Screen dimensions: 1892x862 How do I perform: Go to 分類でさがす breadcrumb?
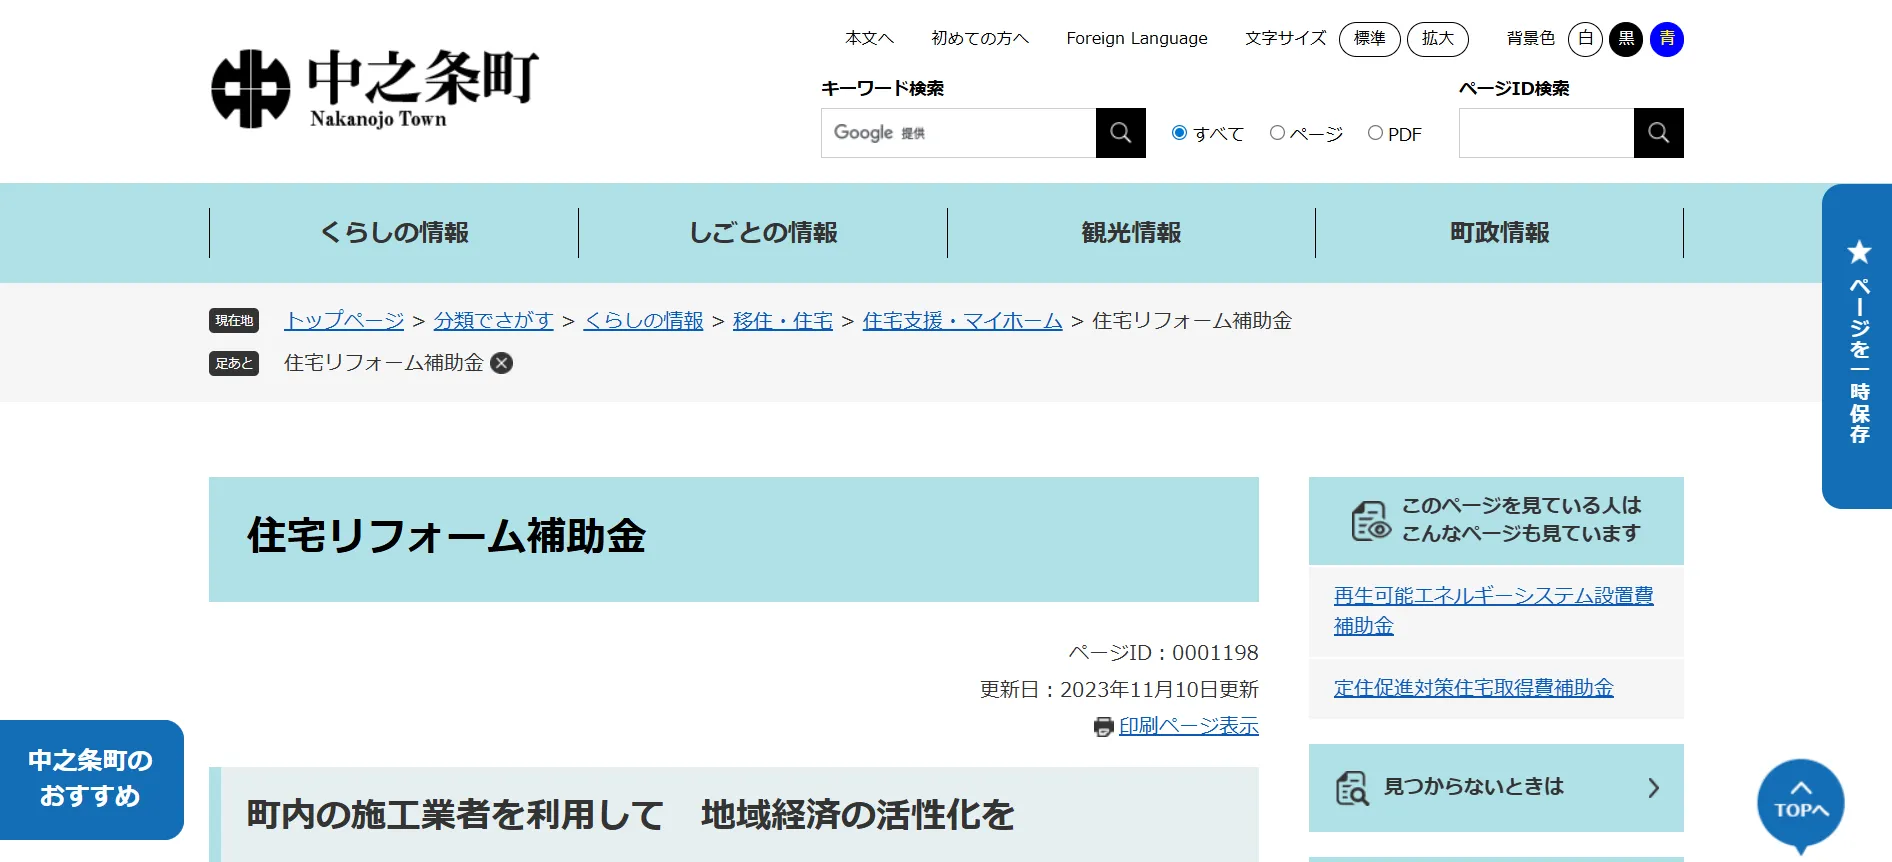click(x=493, y=321)
